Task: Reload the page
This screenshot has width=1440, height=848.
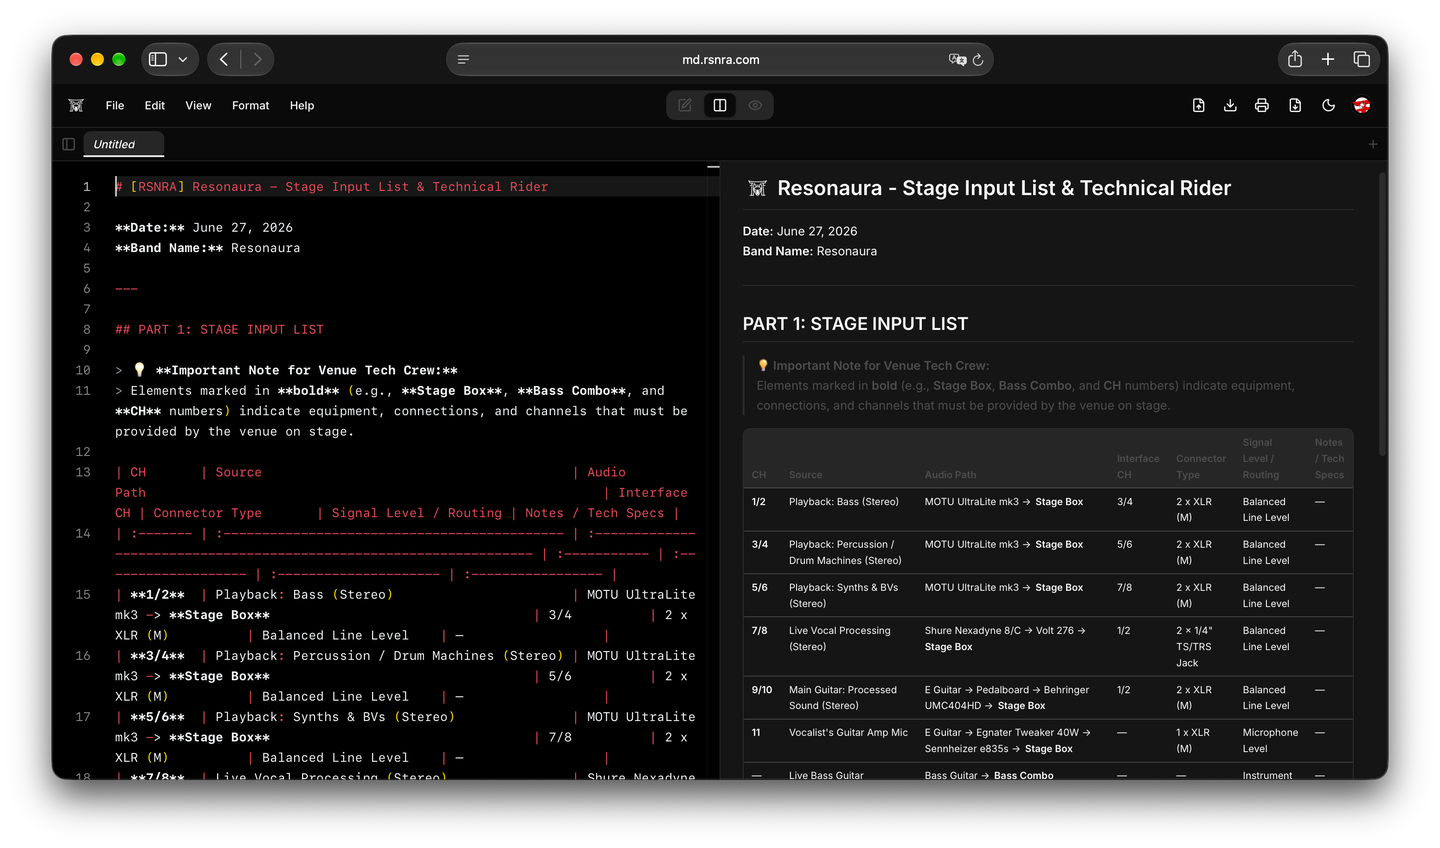Action: pyautogui.click(x=978, y=59)
